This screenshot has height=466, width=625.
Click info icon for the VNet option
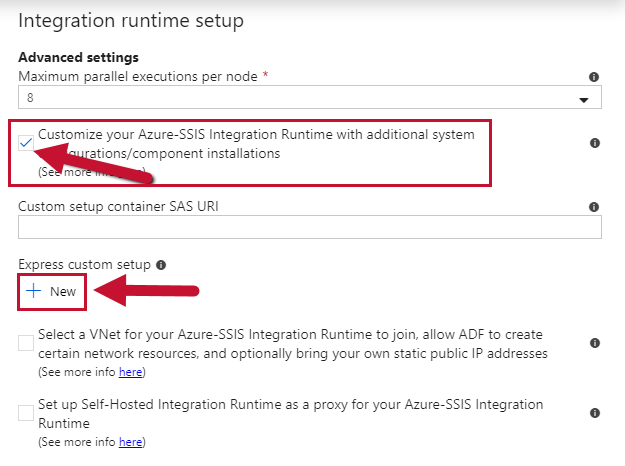tap(594, 343)
